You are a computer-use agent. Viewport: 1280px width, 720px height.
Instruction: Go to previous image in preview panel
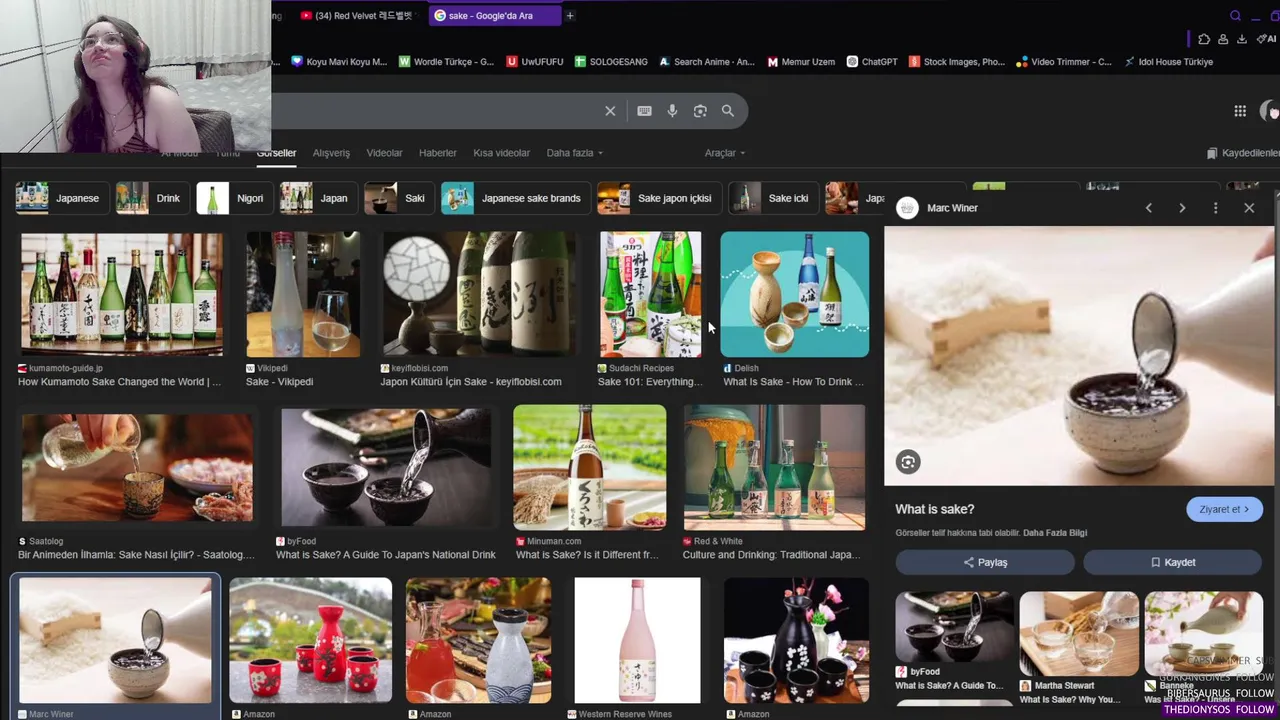1148,208
